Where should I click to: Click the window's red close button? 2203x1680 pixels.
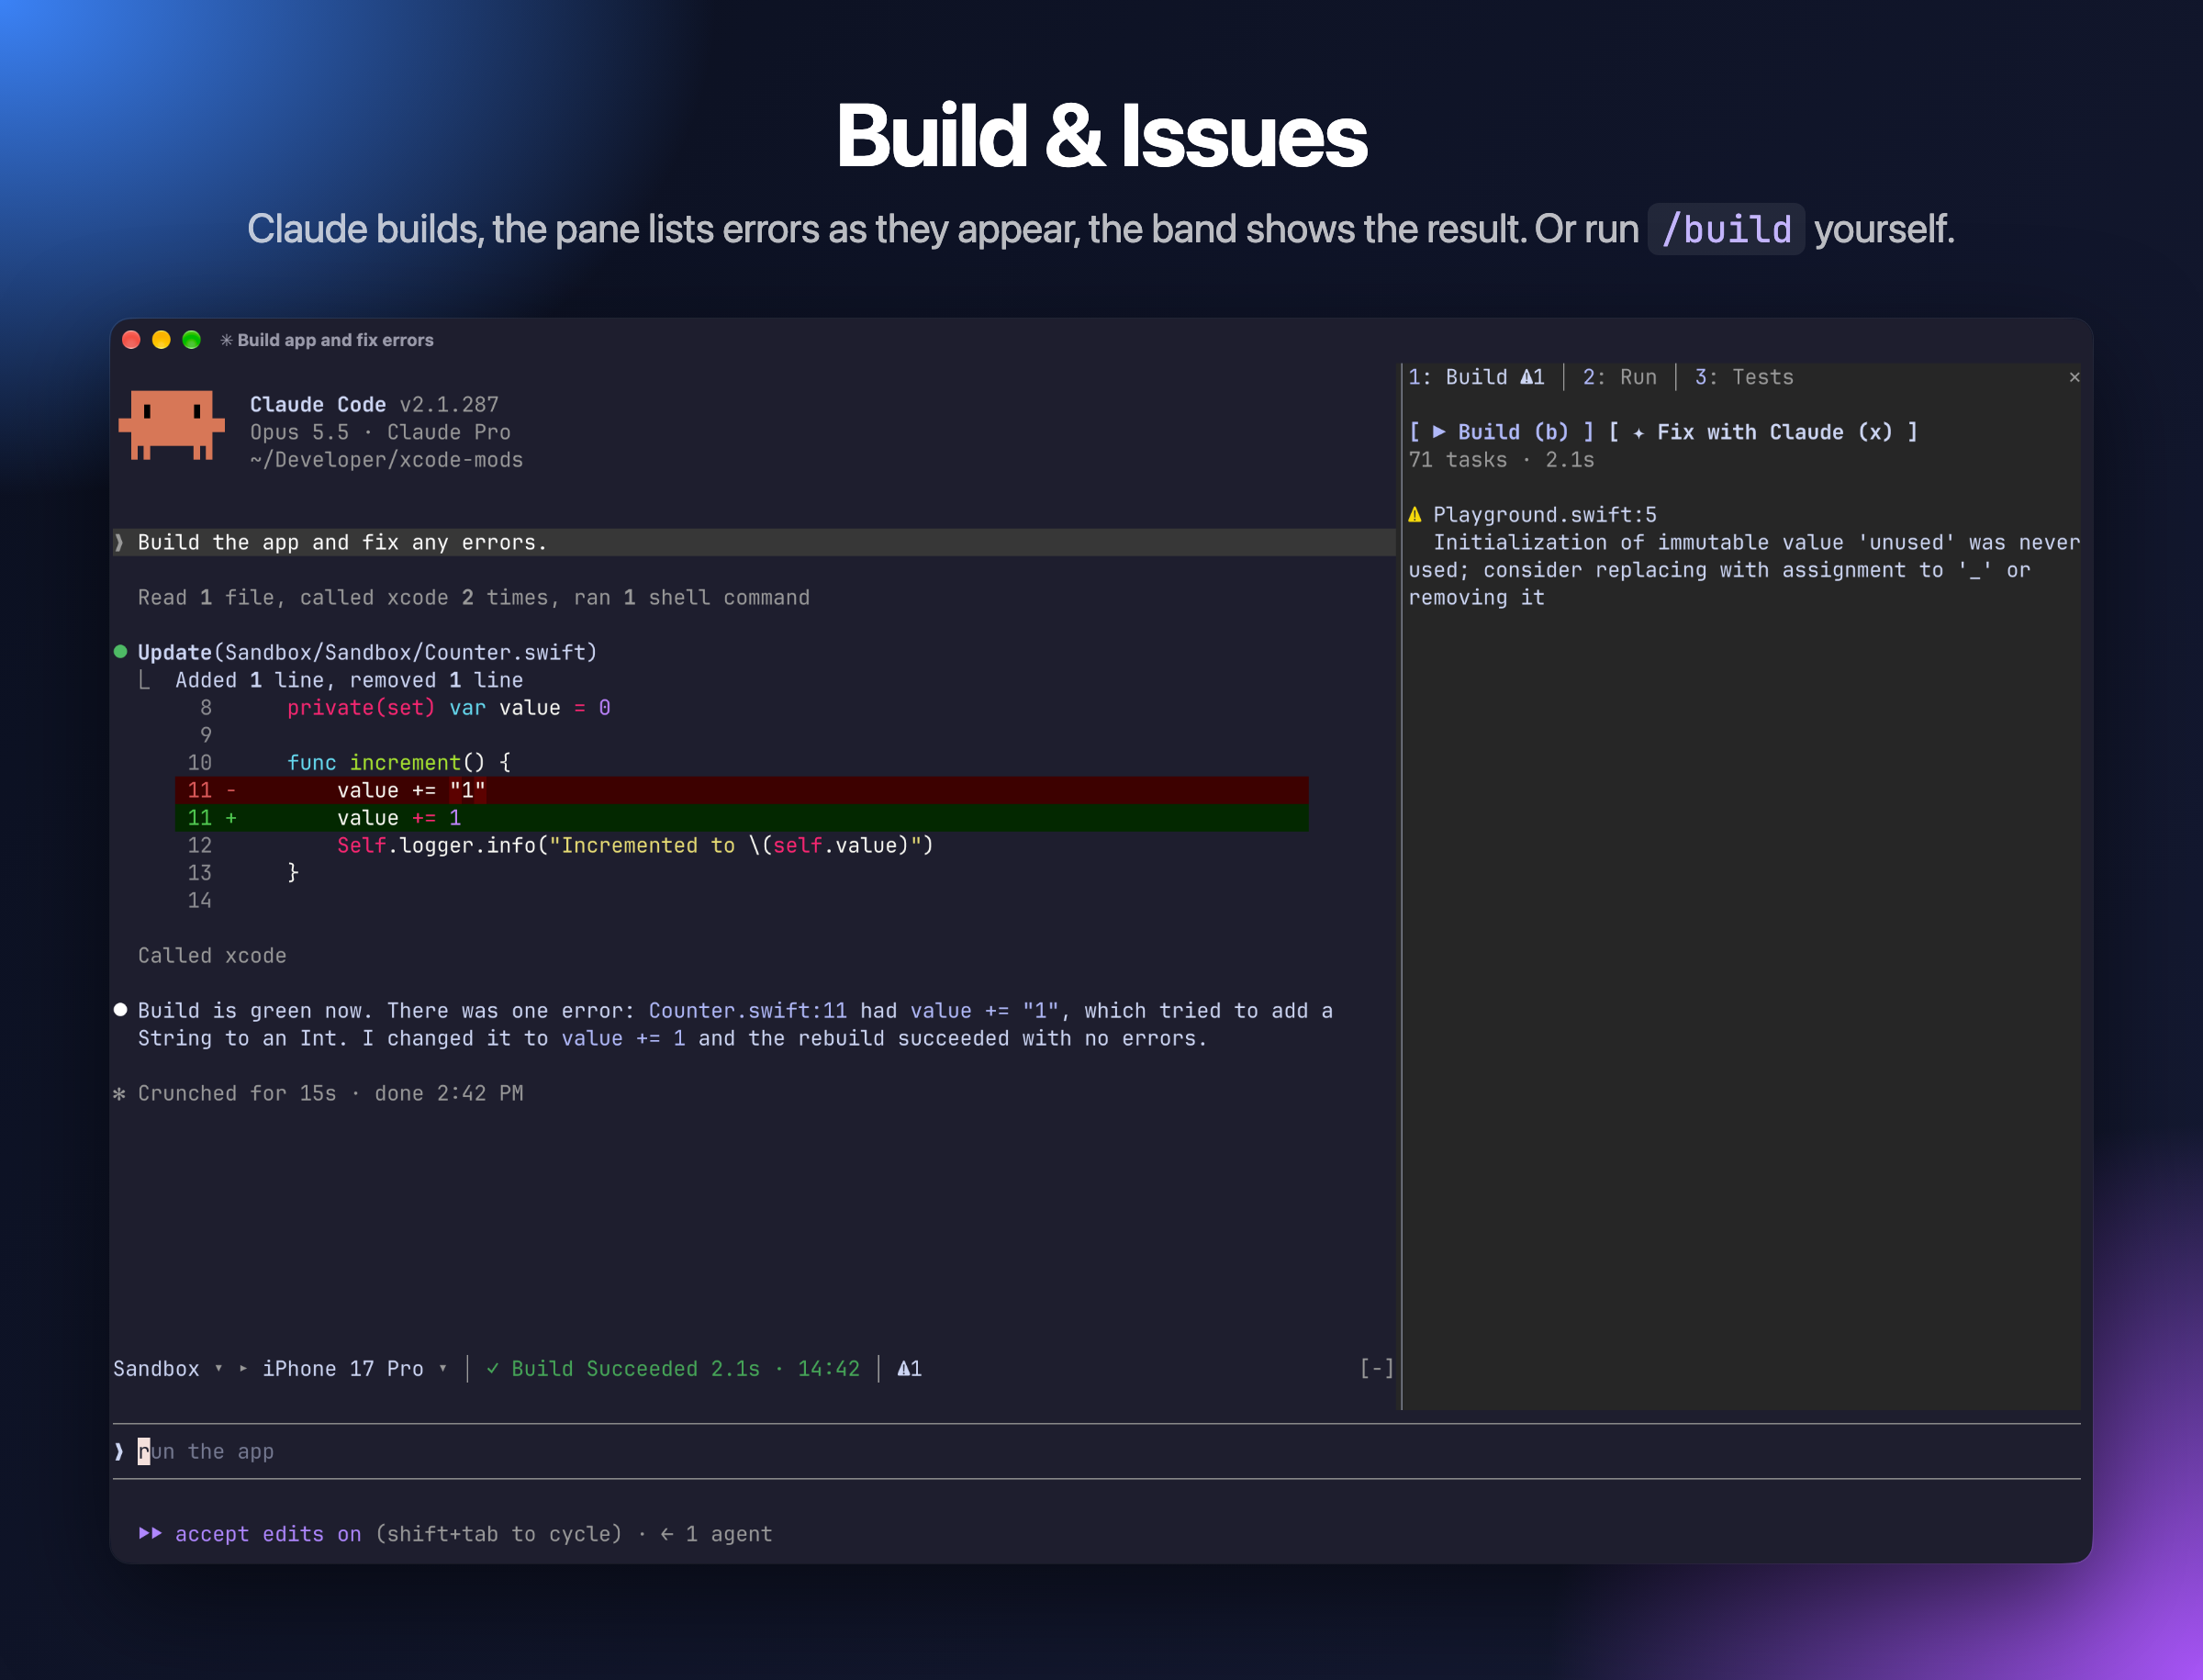coord(131,340)
